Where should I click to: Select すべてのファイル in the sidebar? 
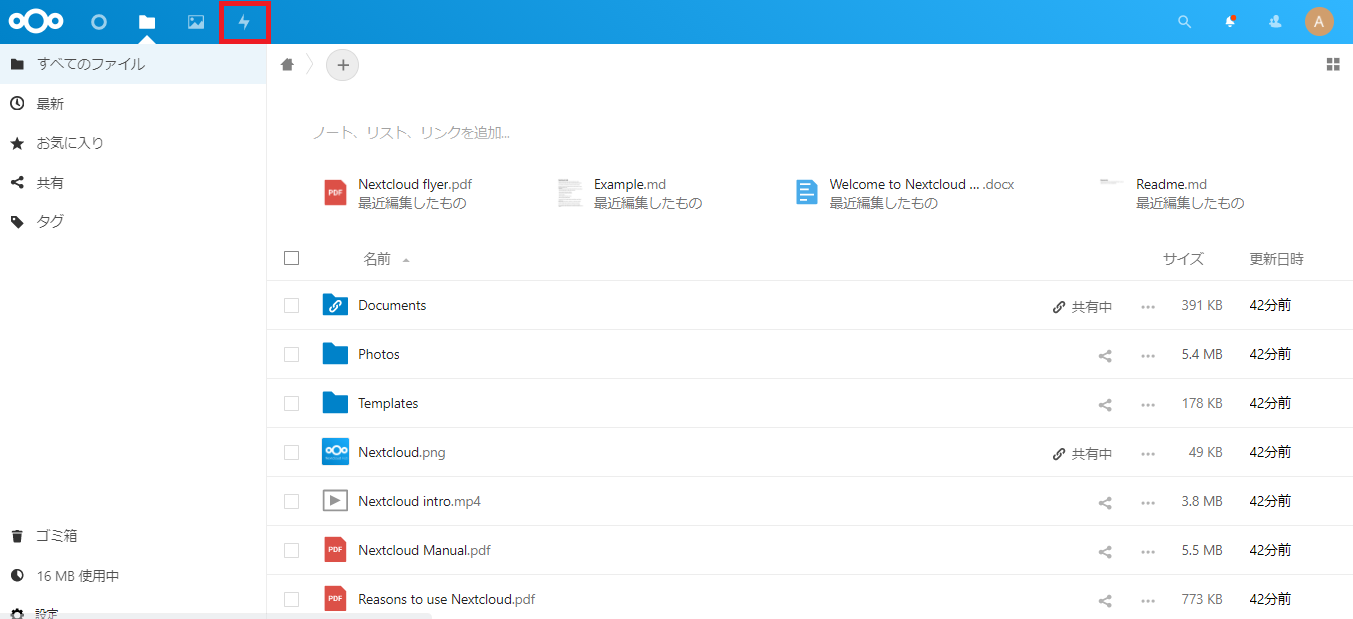pos(133,64)
